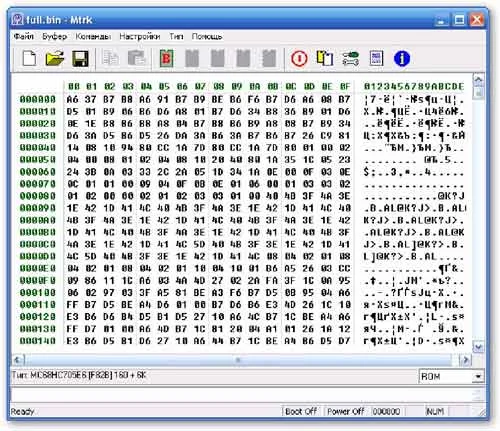Screen dimensions: 500x431
Task: Click the vertical scrollbar down arrow
Action: (479, 347)
